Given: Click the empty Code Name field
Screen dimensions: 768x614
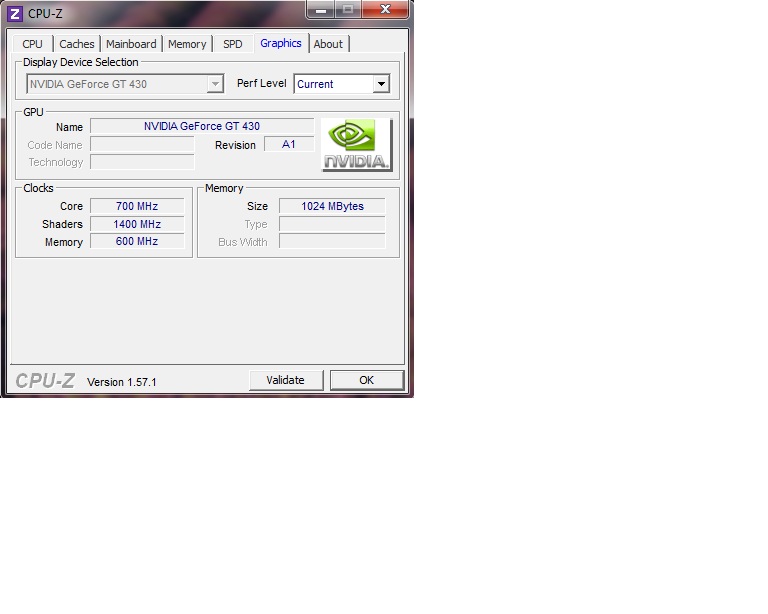Looking at the screenshot, I should pos(142,144).
